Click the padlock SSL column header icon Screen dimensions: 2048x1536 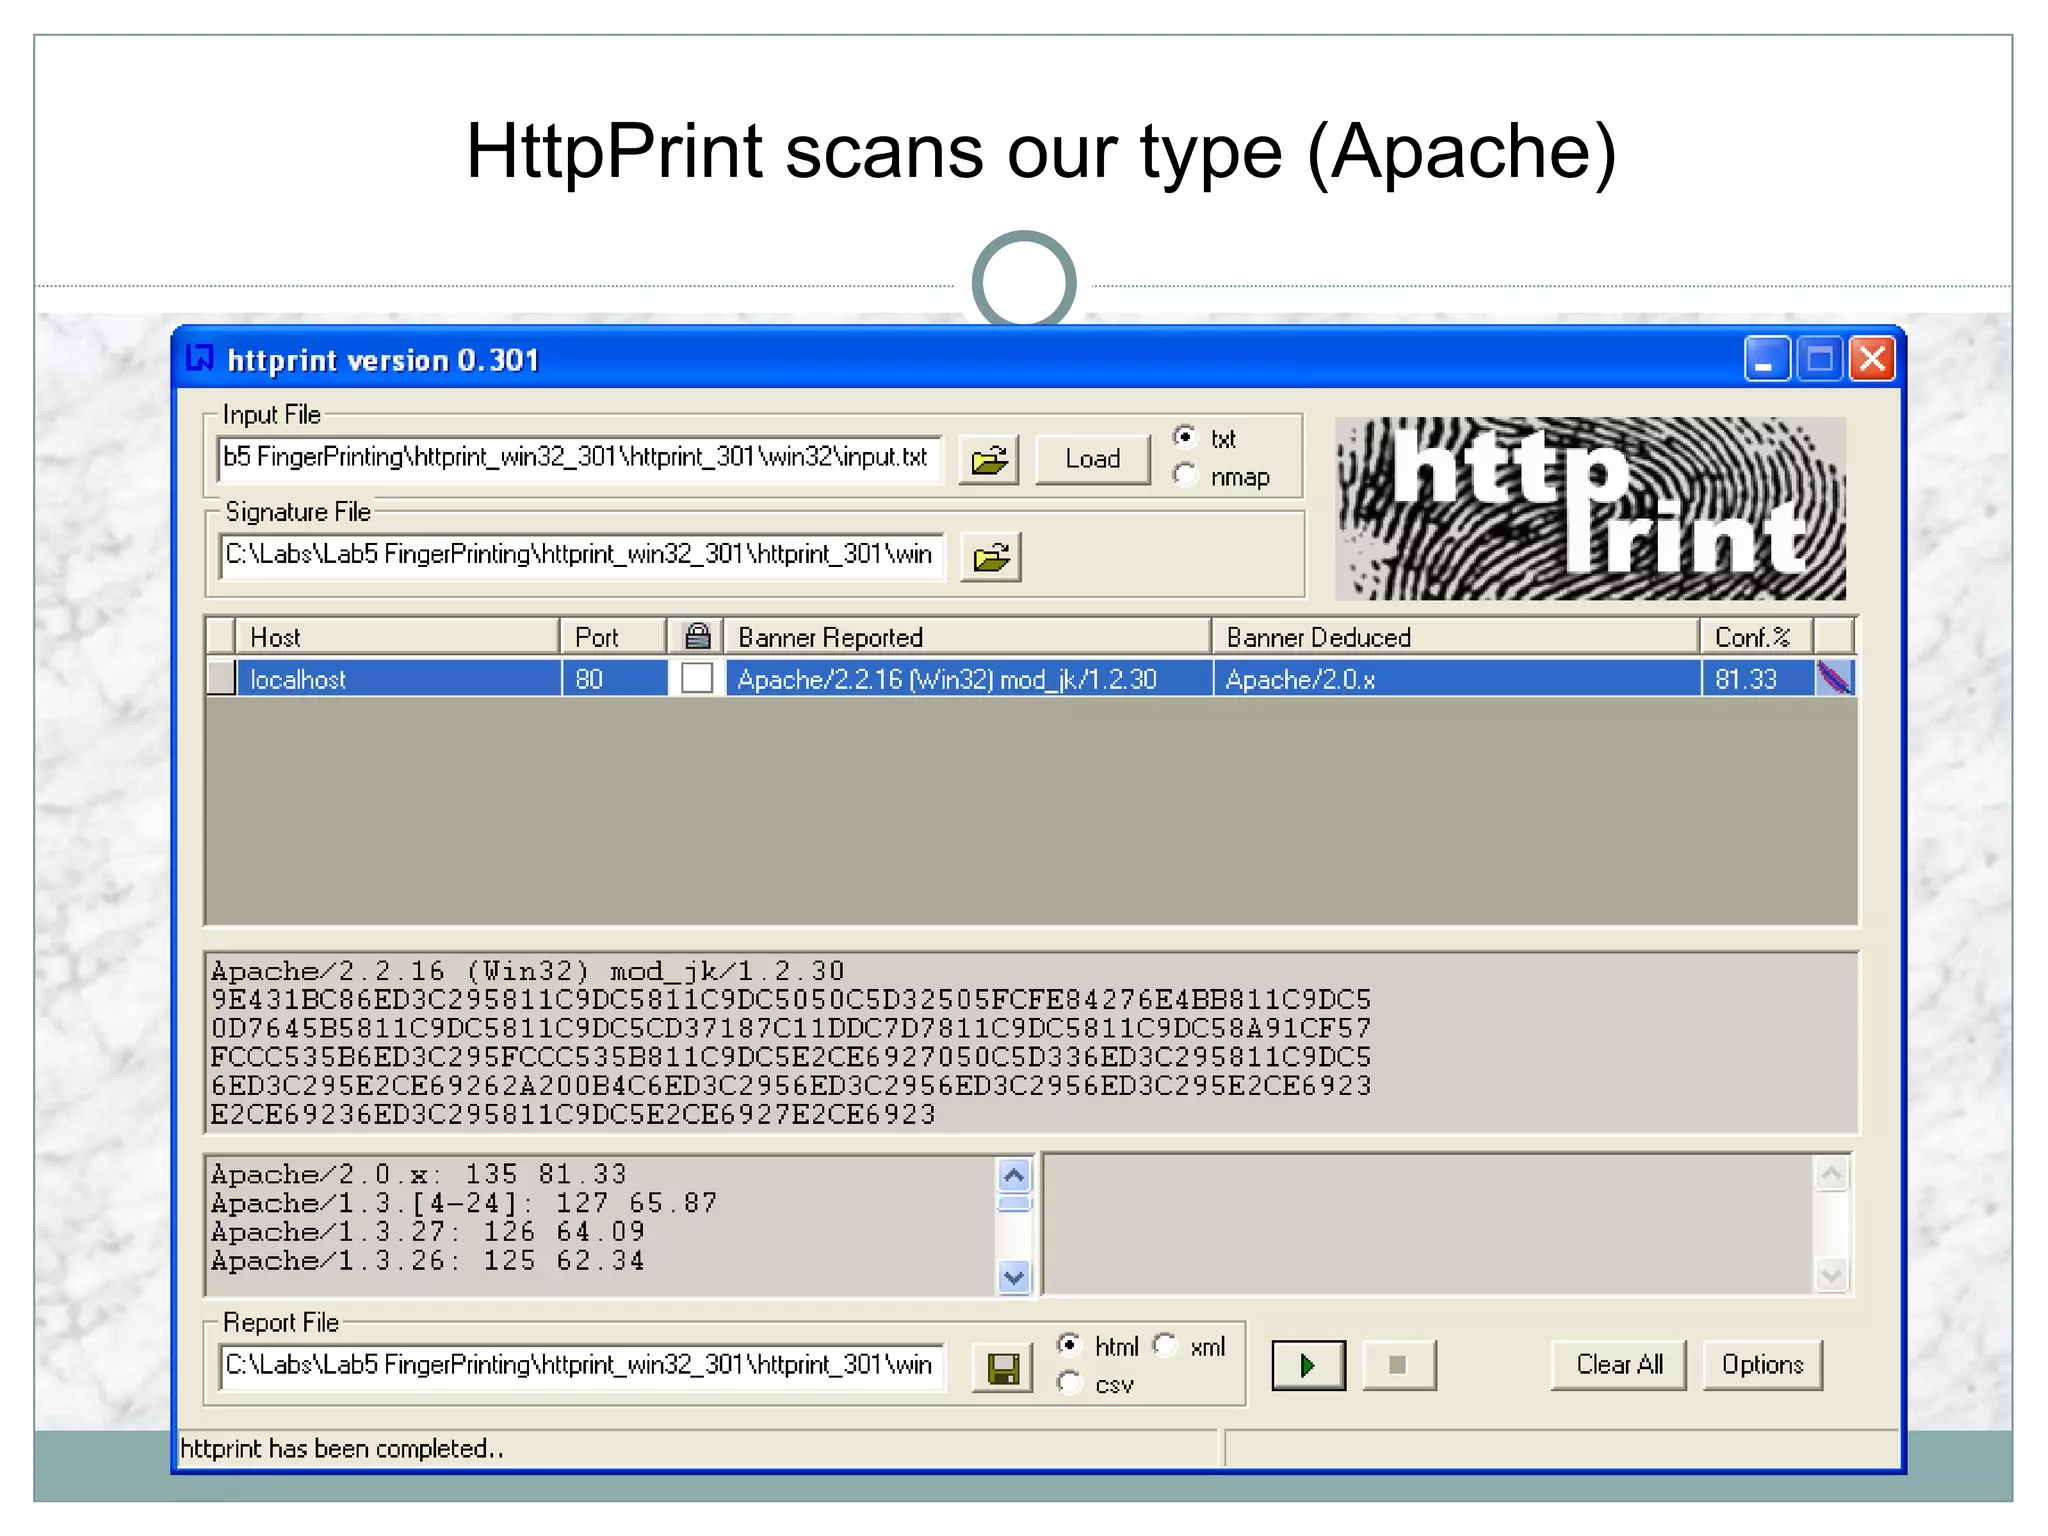pos(697,636)
